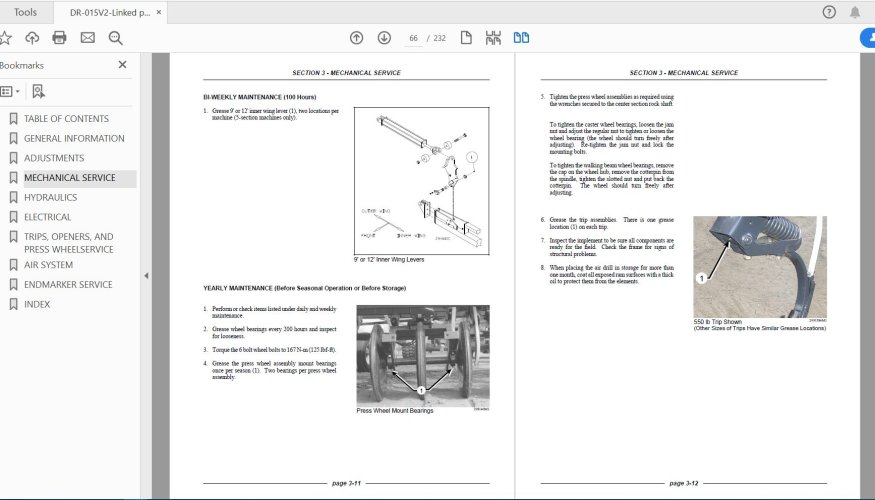
Task: Click the page number input field
Action: tap(412, 38)
